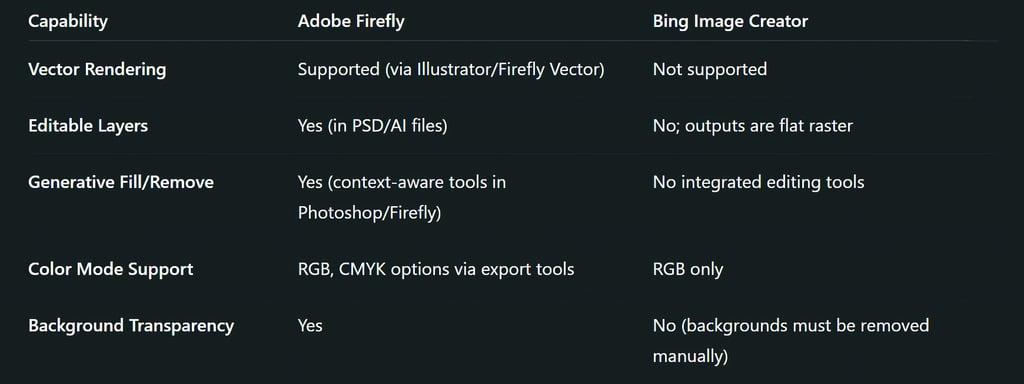
Task: Click 'No; outputs are flat raster' cell
Action: click(x=752, y=125)
